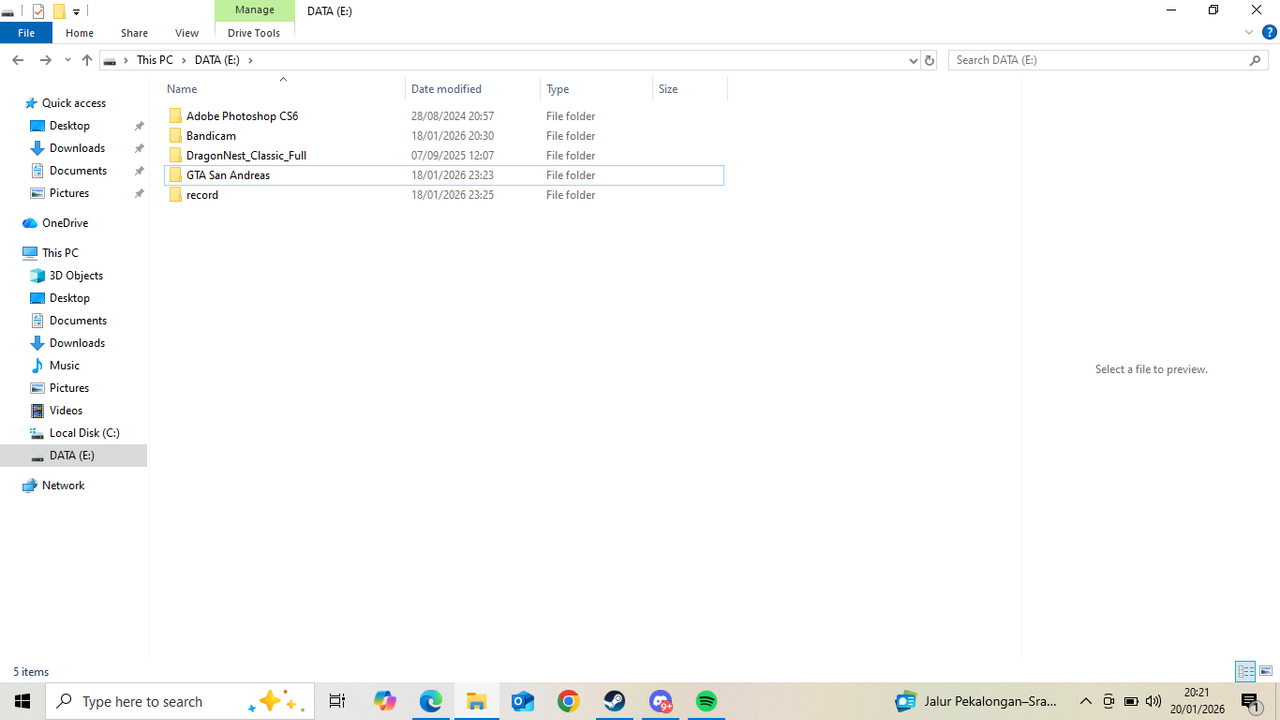Launch Copilot from the taskbar
Viewport: 1280px width, 720px height.
coord(385,701)
